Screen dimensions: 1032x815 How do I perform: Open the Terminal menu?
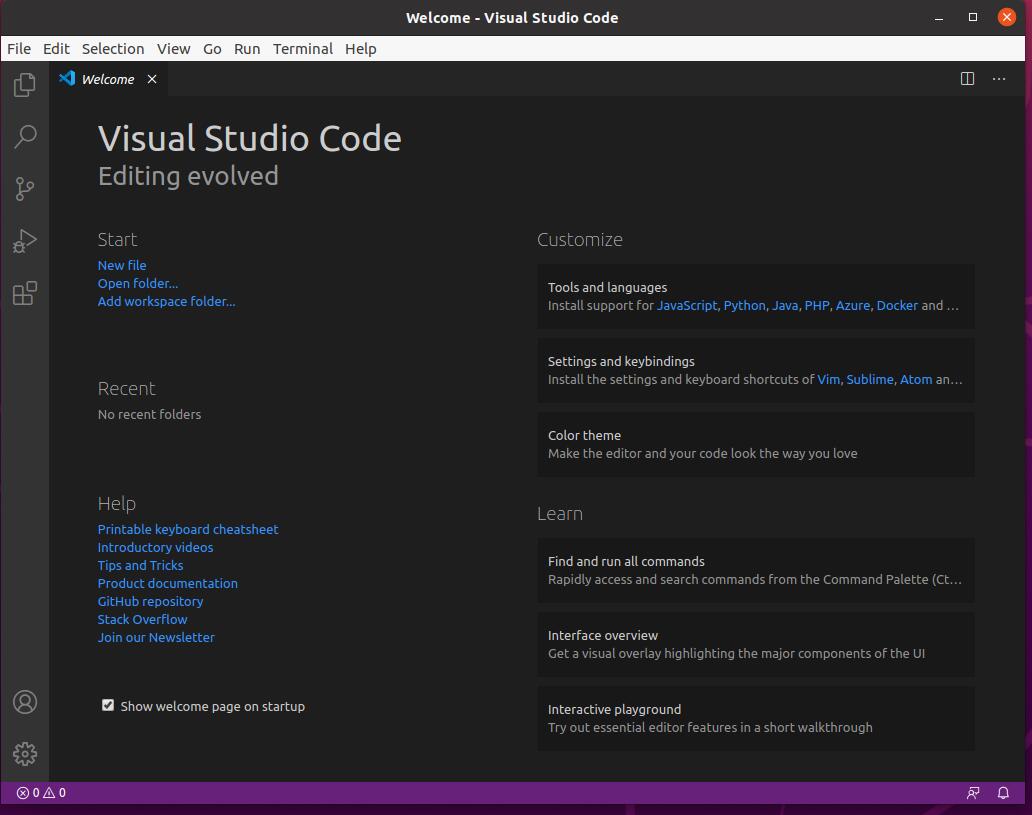coord(303,49)
